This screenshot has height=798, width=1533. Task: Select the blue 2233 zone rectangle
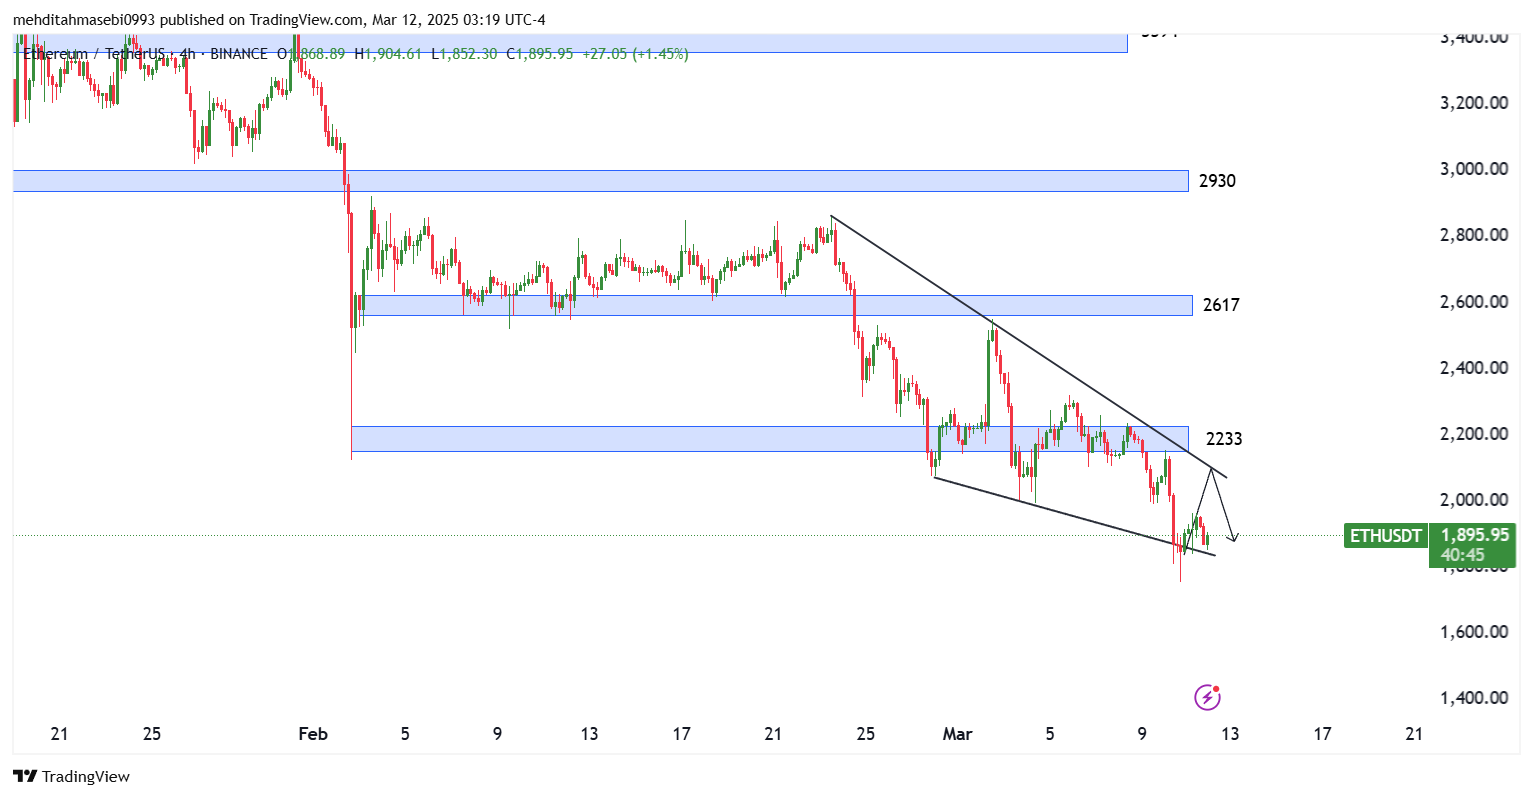tap(770, 438)
